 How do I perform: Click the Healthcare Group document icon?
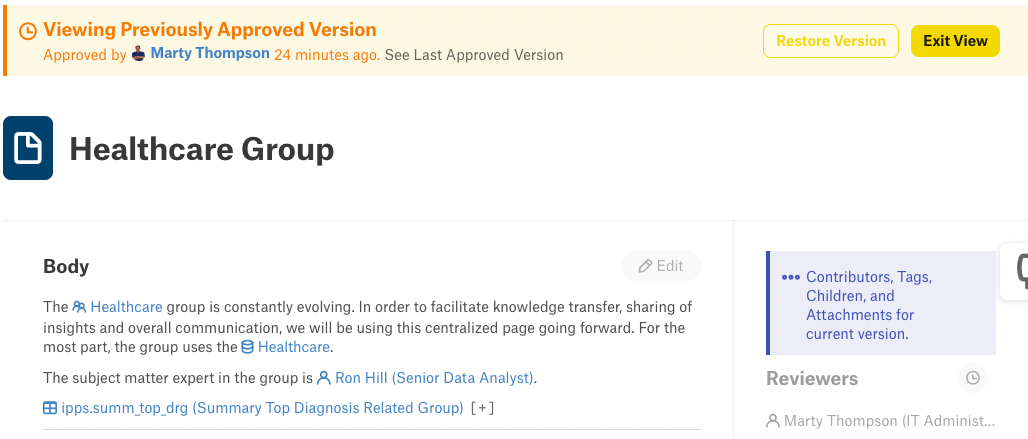click(x=28, y=148)
